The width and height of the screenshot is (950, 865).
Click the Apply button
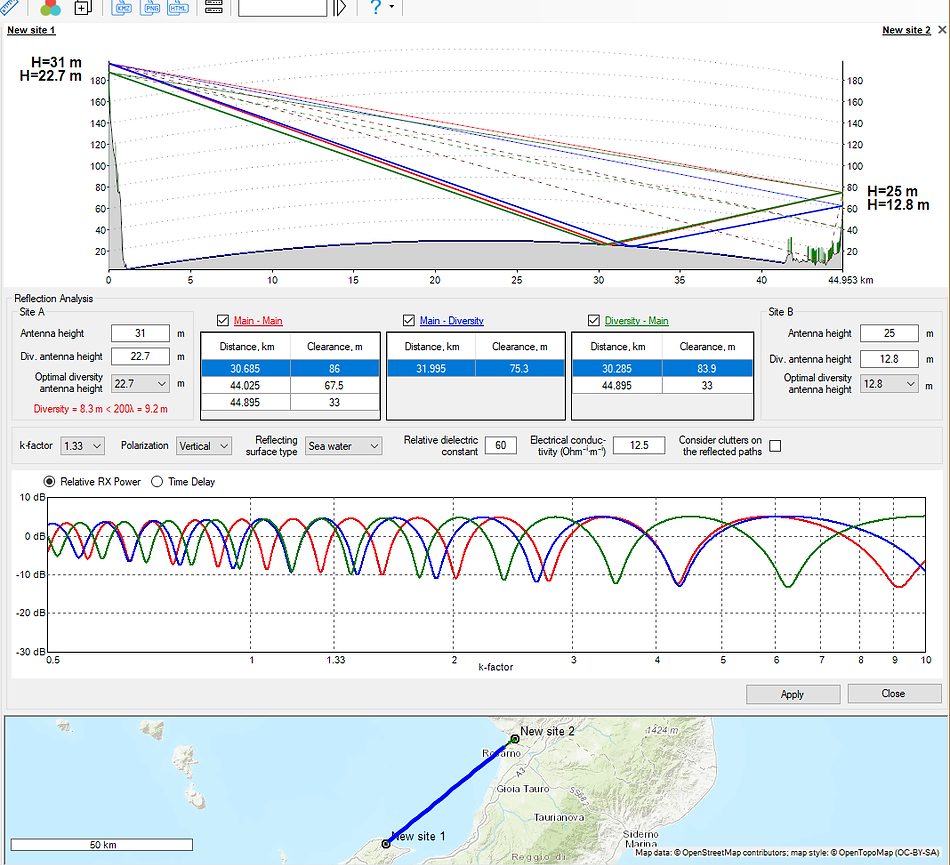click(x=792, y=694)
